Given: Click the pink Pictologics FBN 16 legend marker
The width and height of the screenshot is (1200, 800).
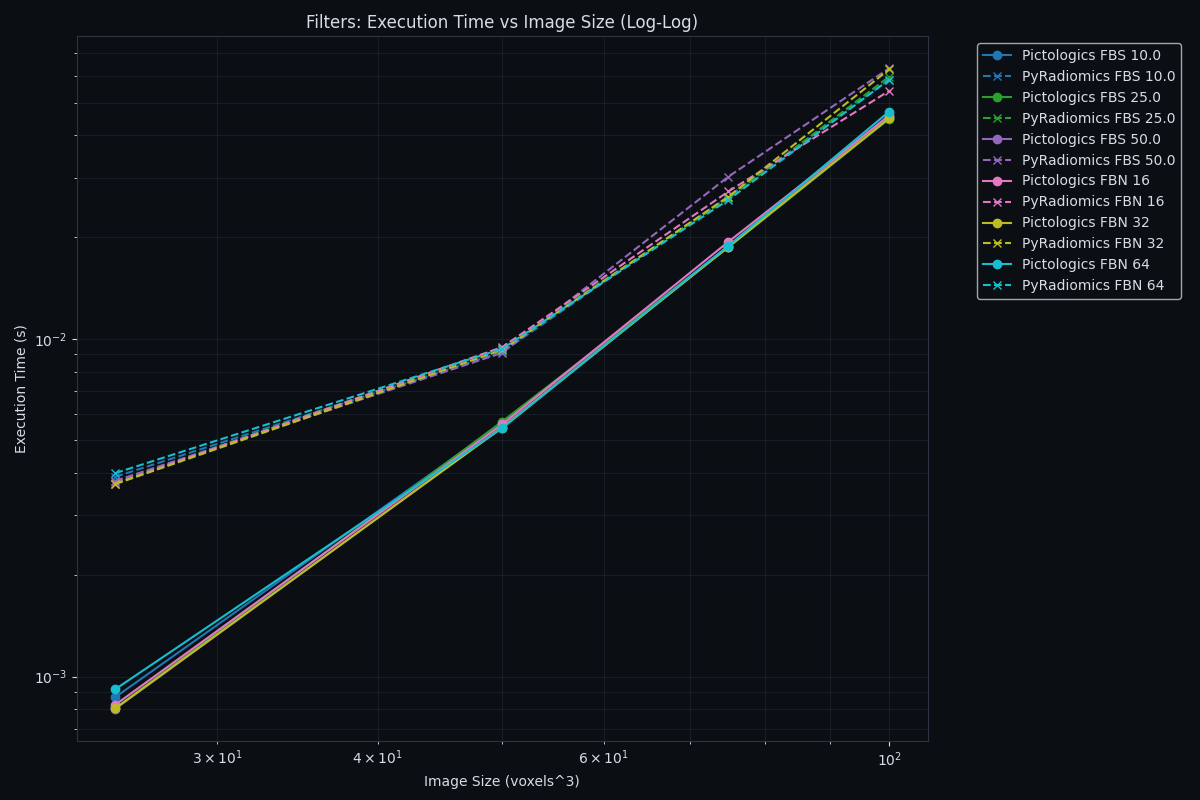Looking at the screenshot, I should point(997,181).
